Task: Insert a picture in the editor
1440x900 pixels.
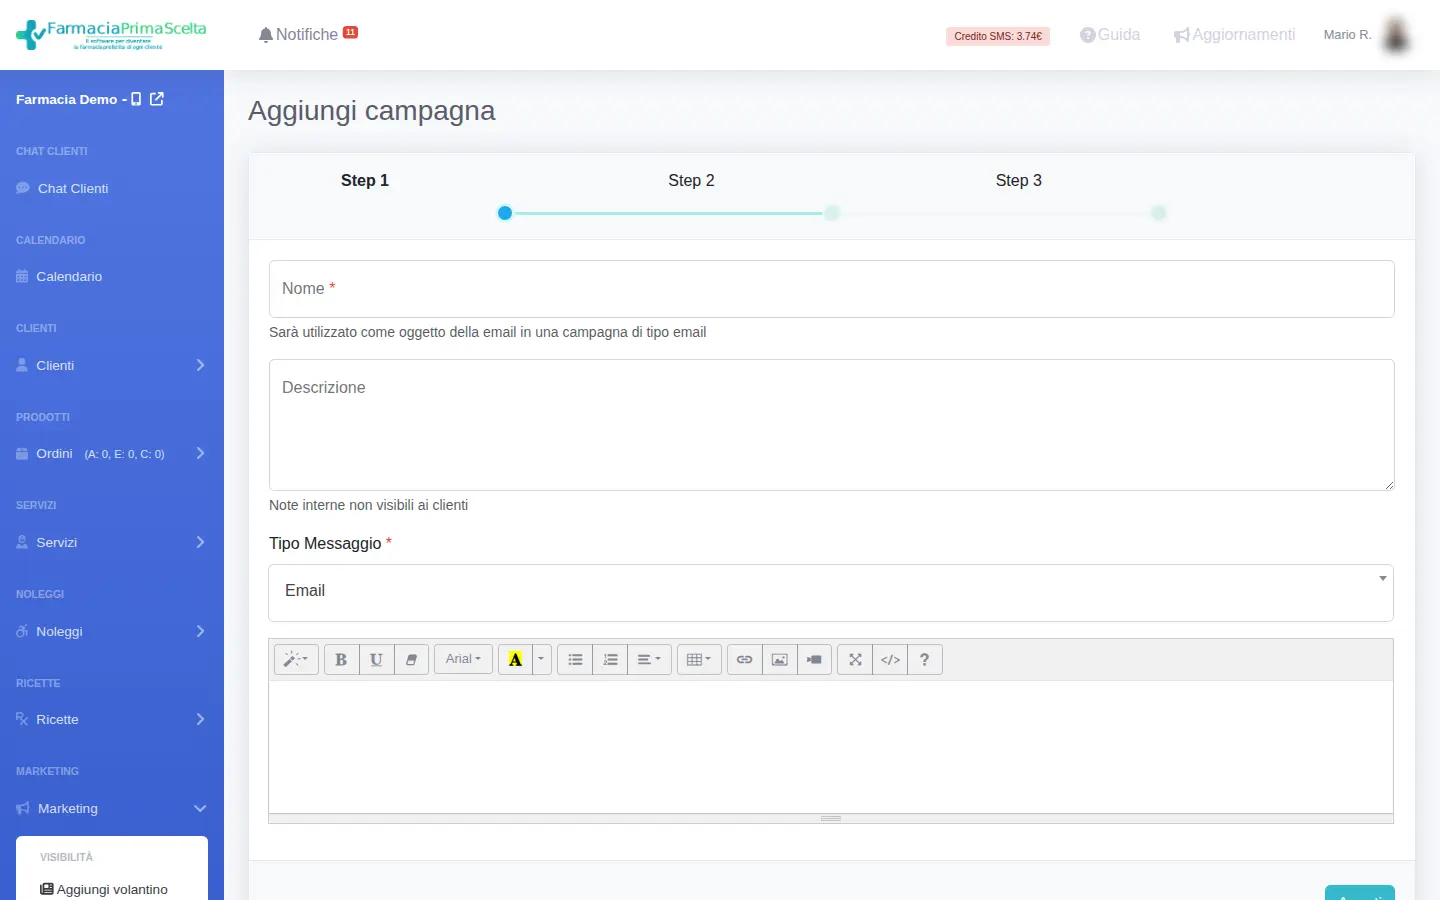Action: point(779,659)
